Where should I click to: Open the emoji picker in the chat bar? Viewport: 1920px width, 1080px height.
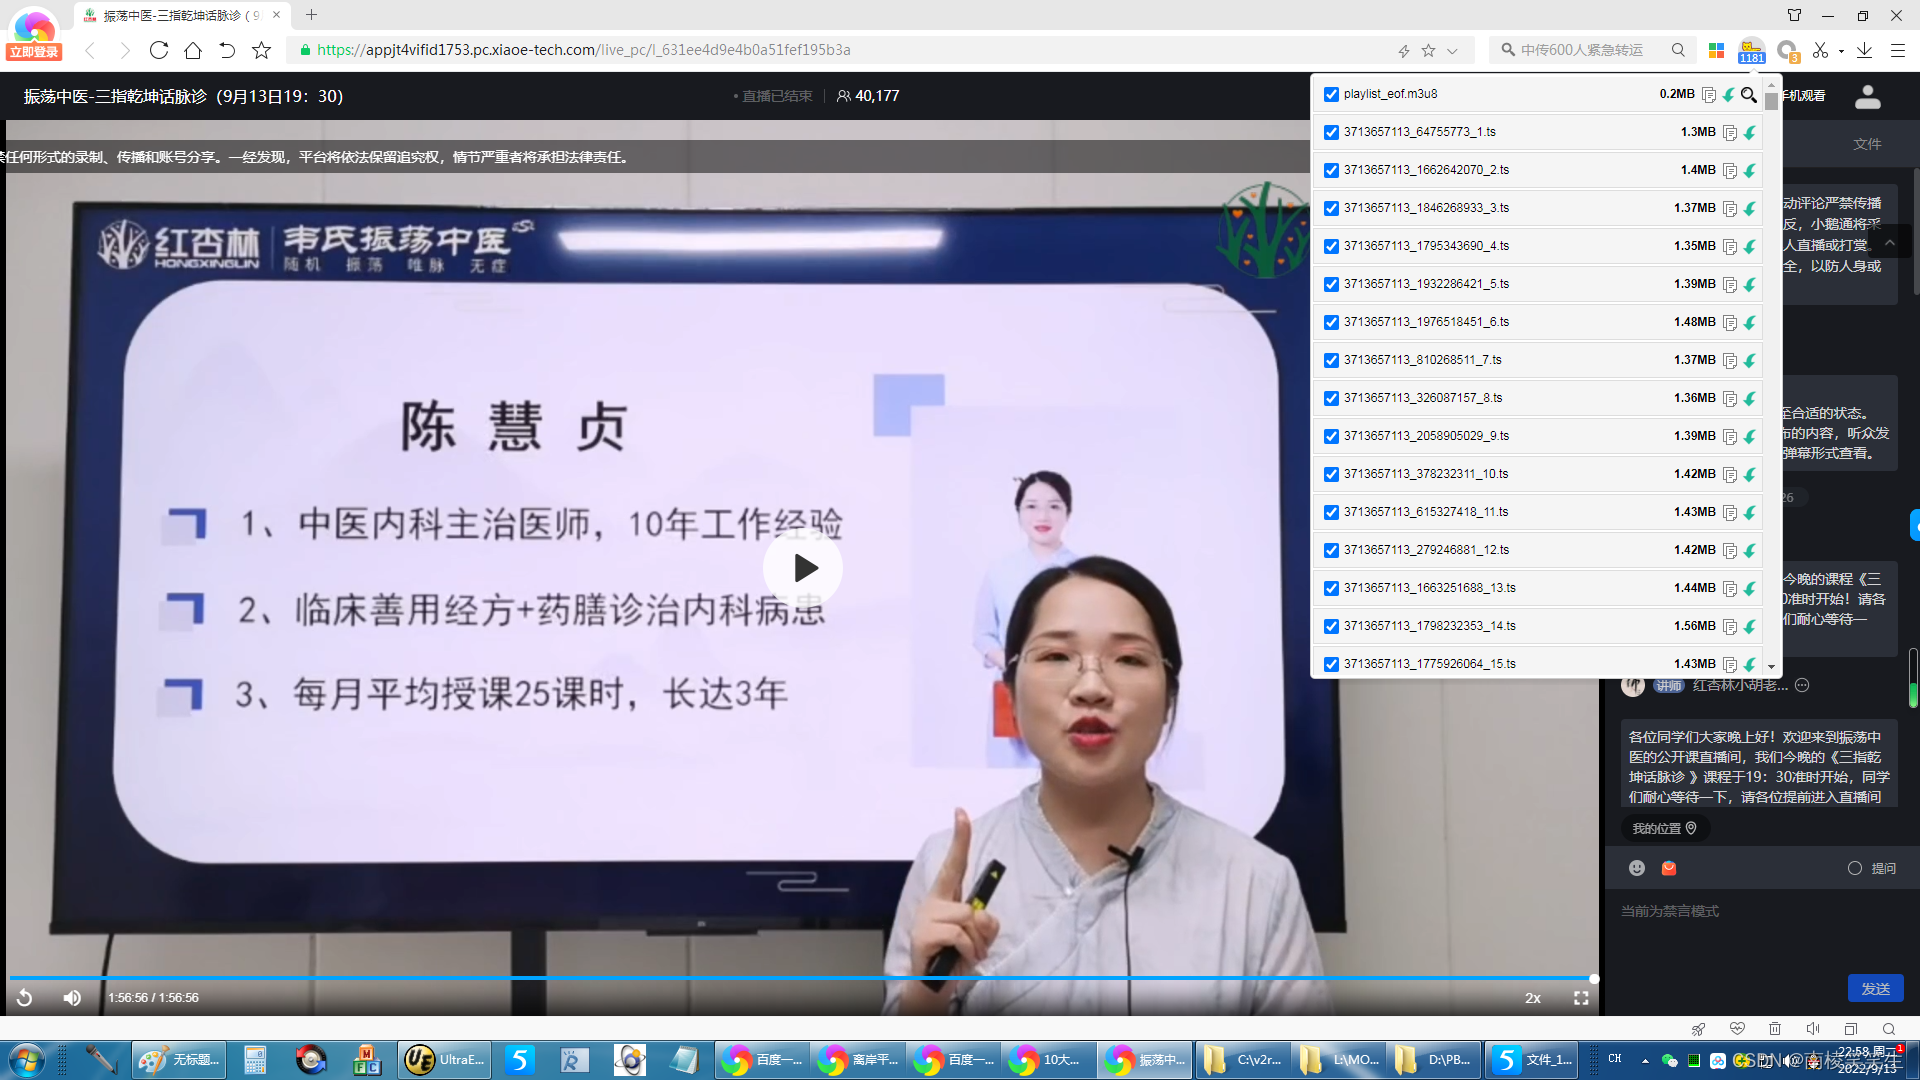click(x=1637, y=868)
